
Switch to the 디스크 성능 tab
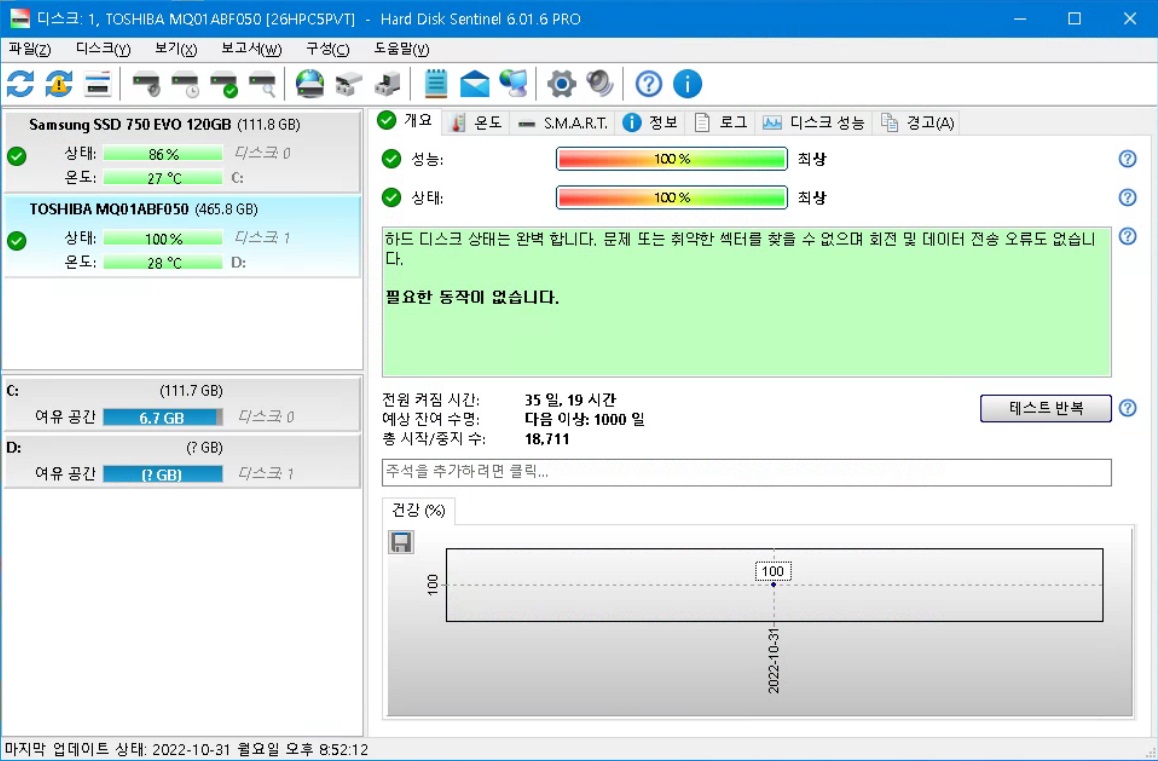814,123
